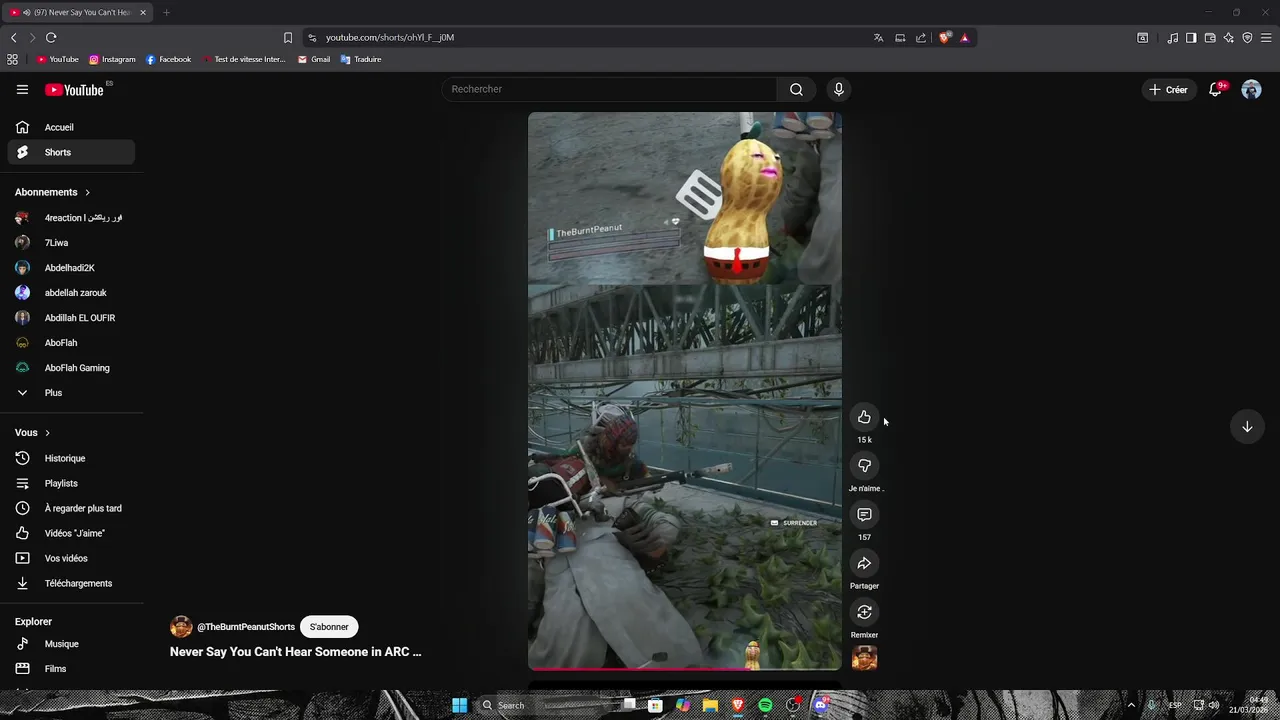The image size is (1280, 720).
Task: Open a new tab with plus button
Action: pyautogui.click(x=166, y=12)
